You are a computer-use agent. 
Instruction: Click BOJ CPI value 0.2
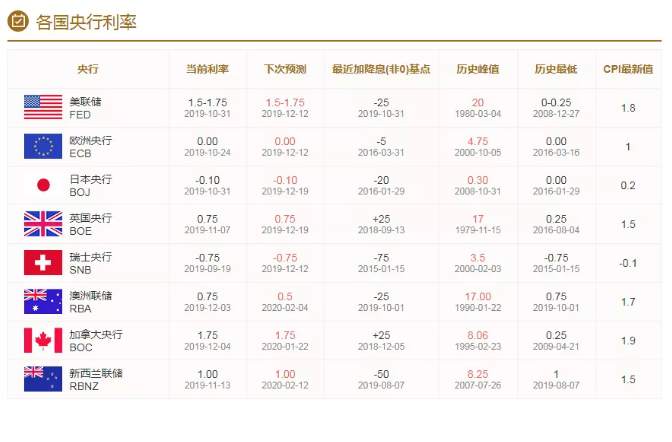tap(628, 186)
